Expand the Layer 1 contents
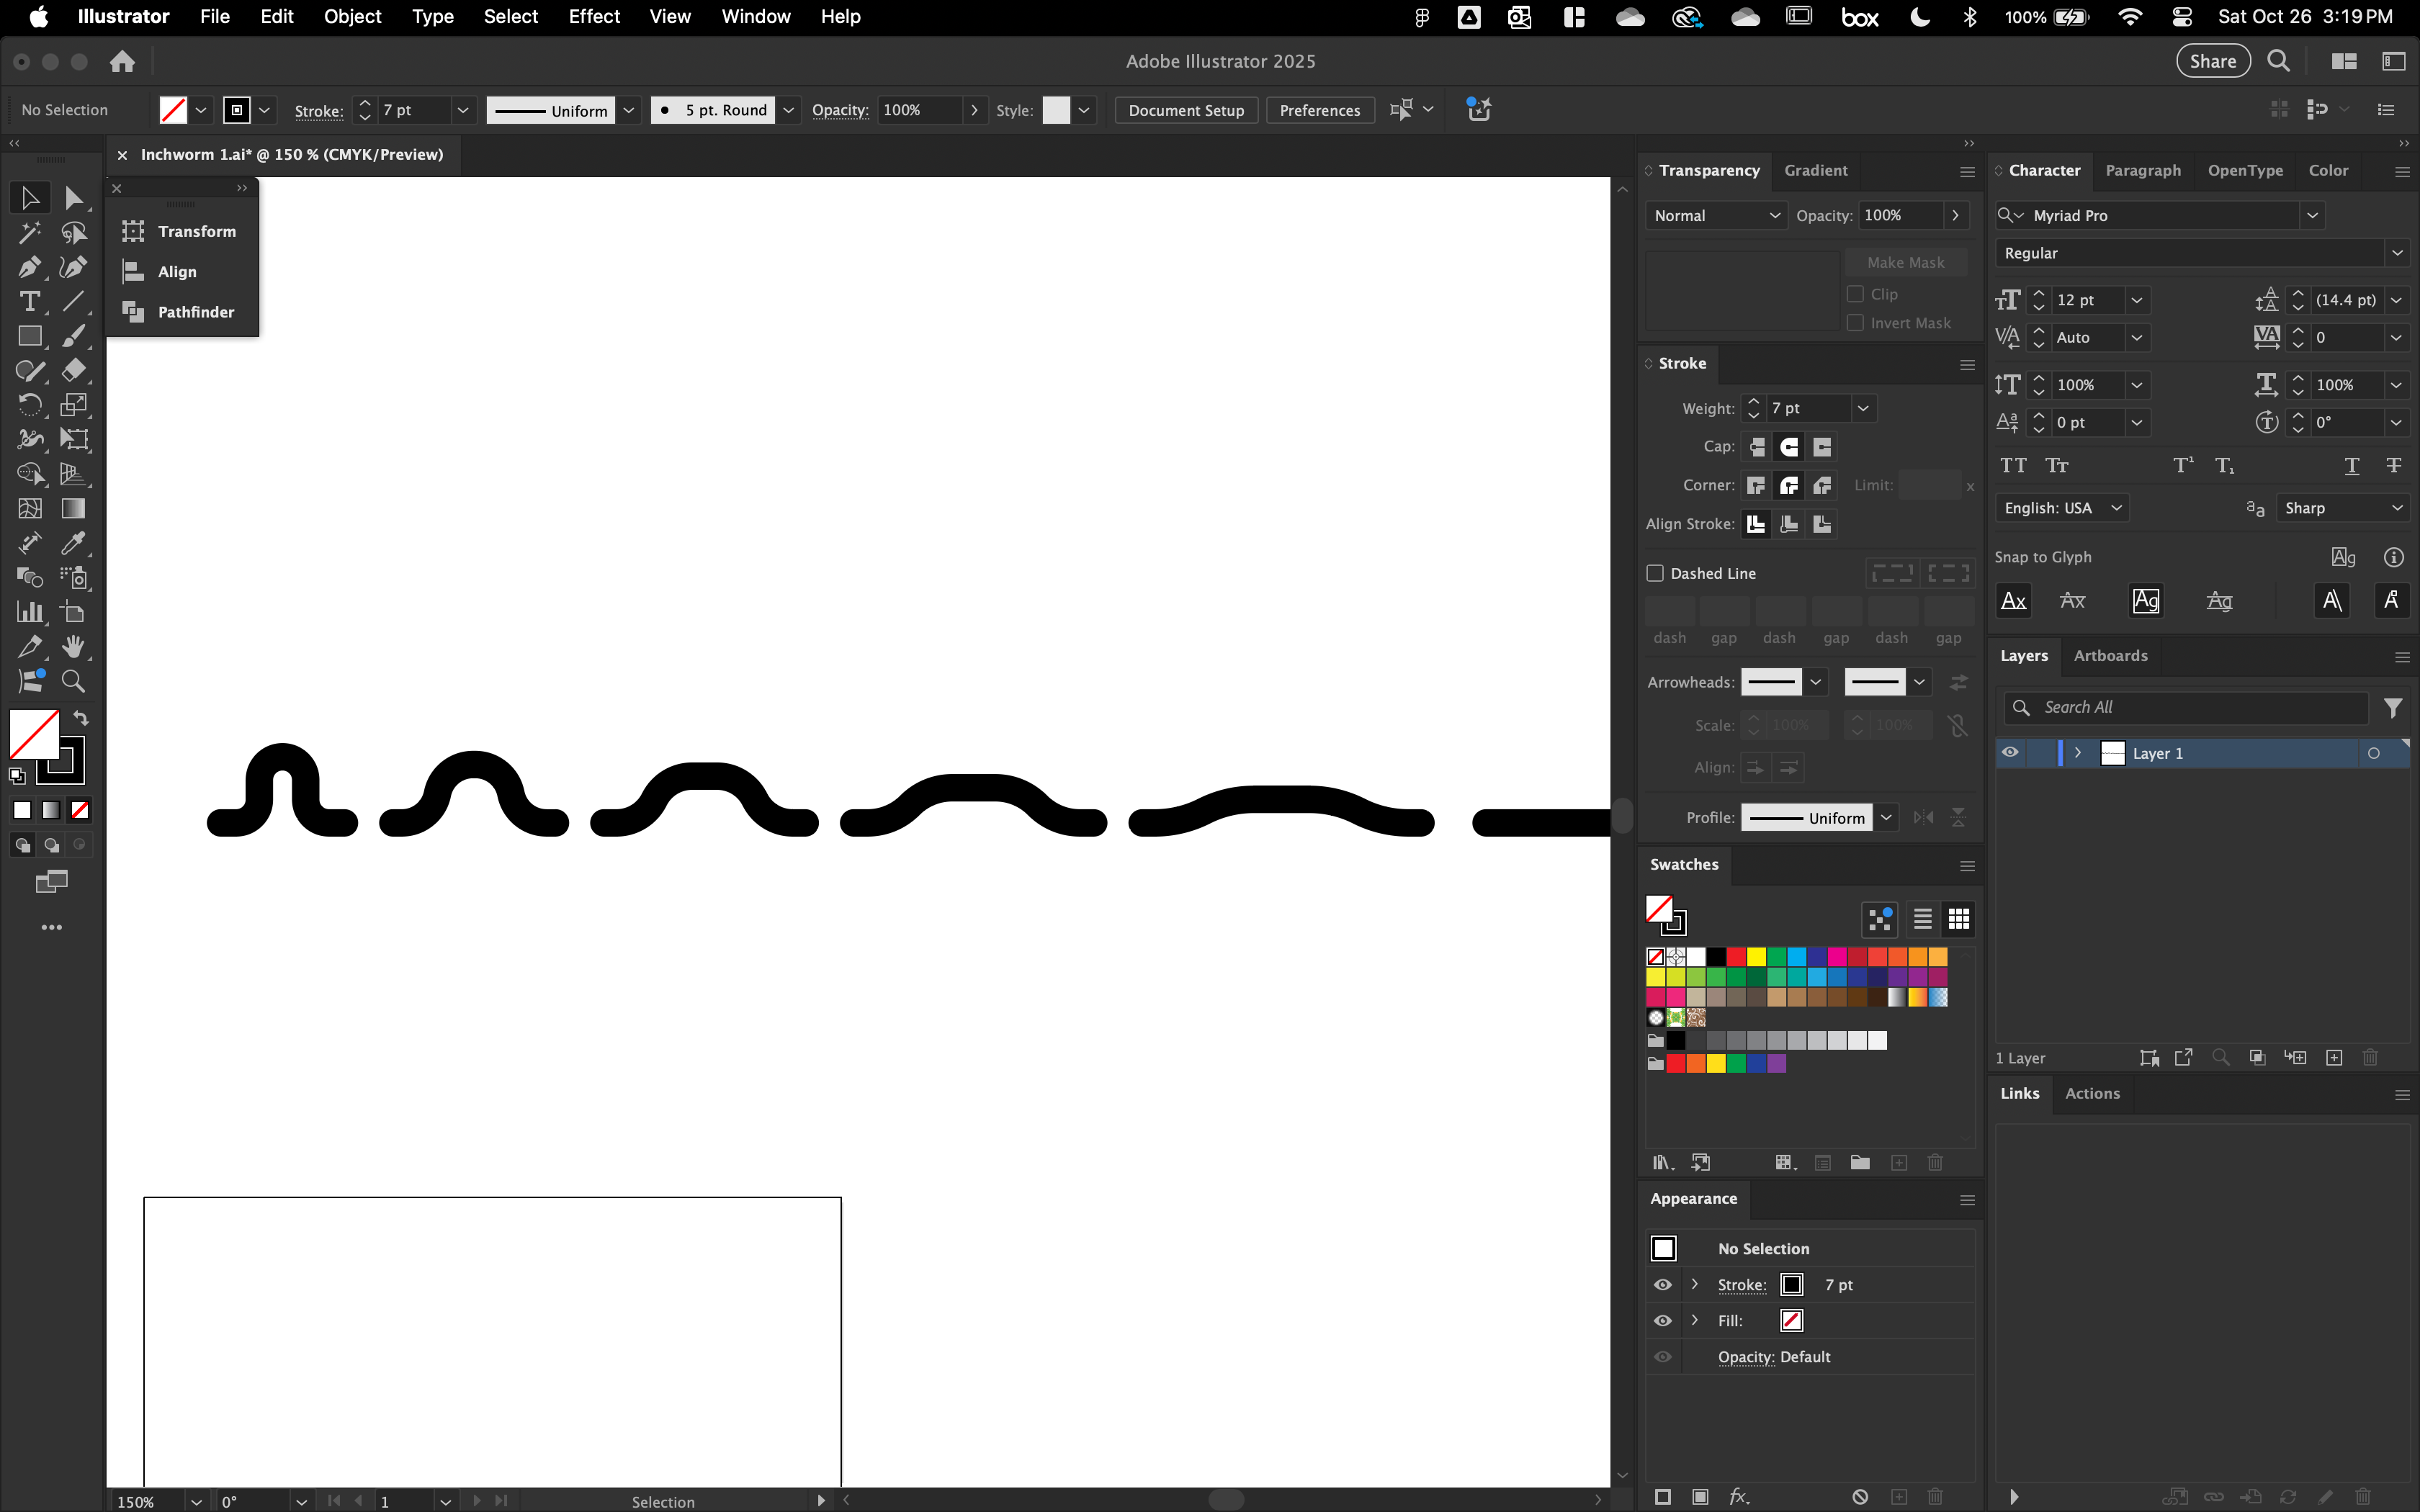This screenshot has height=1512, width=2420. tap(2078, 753)
